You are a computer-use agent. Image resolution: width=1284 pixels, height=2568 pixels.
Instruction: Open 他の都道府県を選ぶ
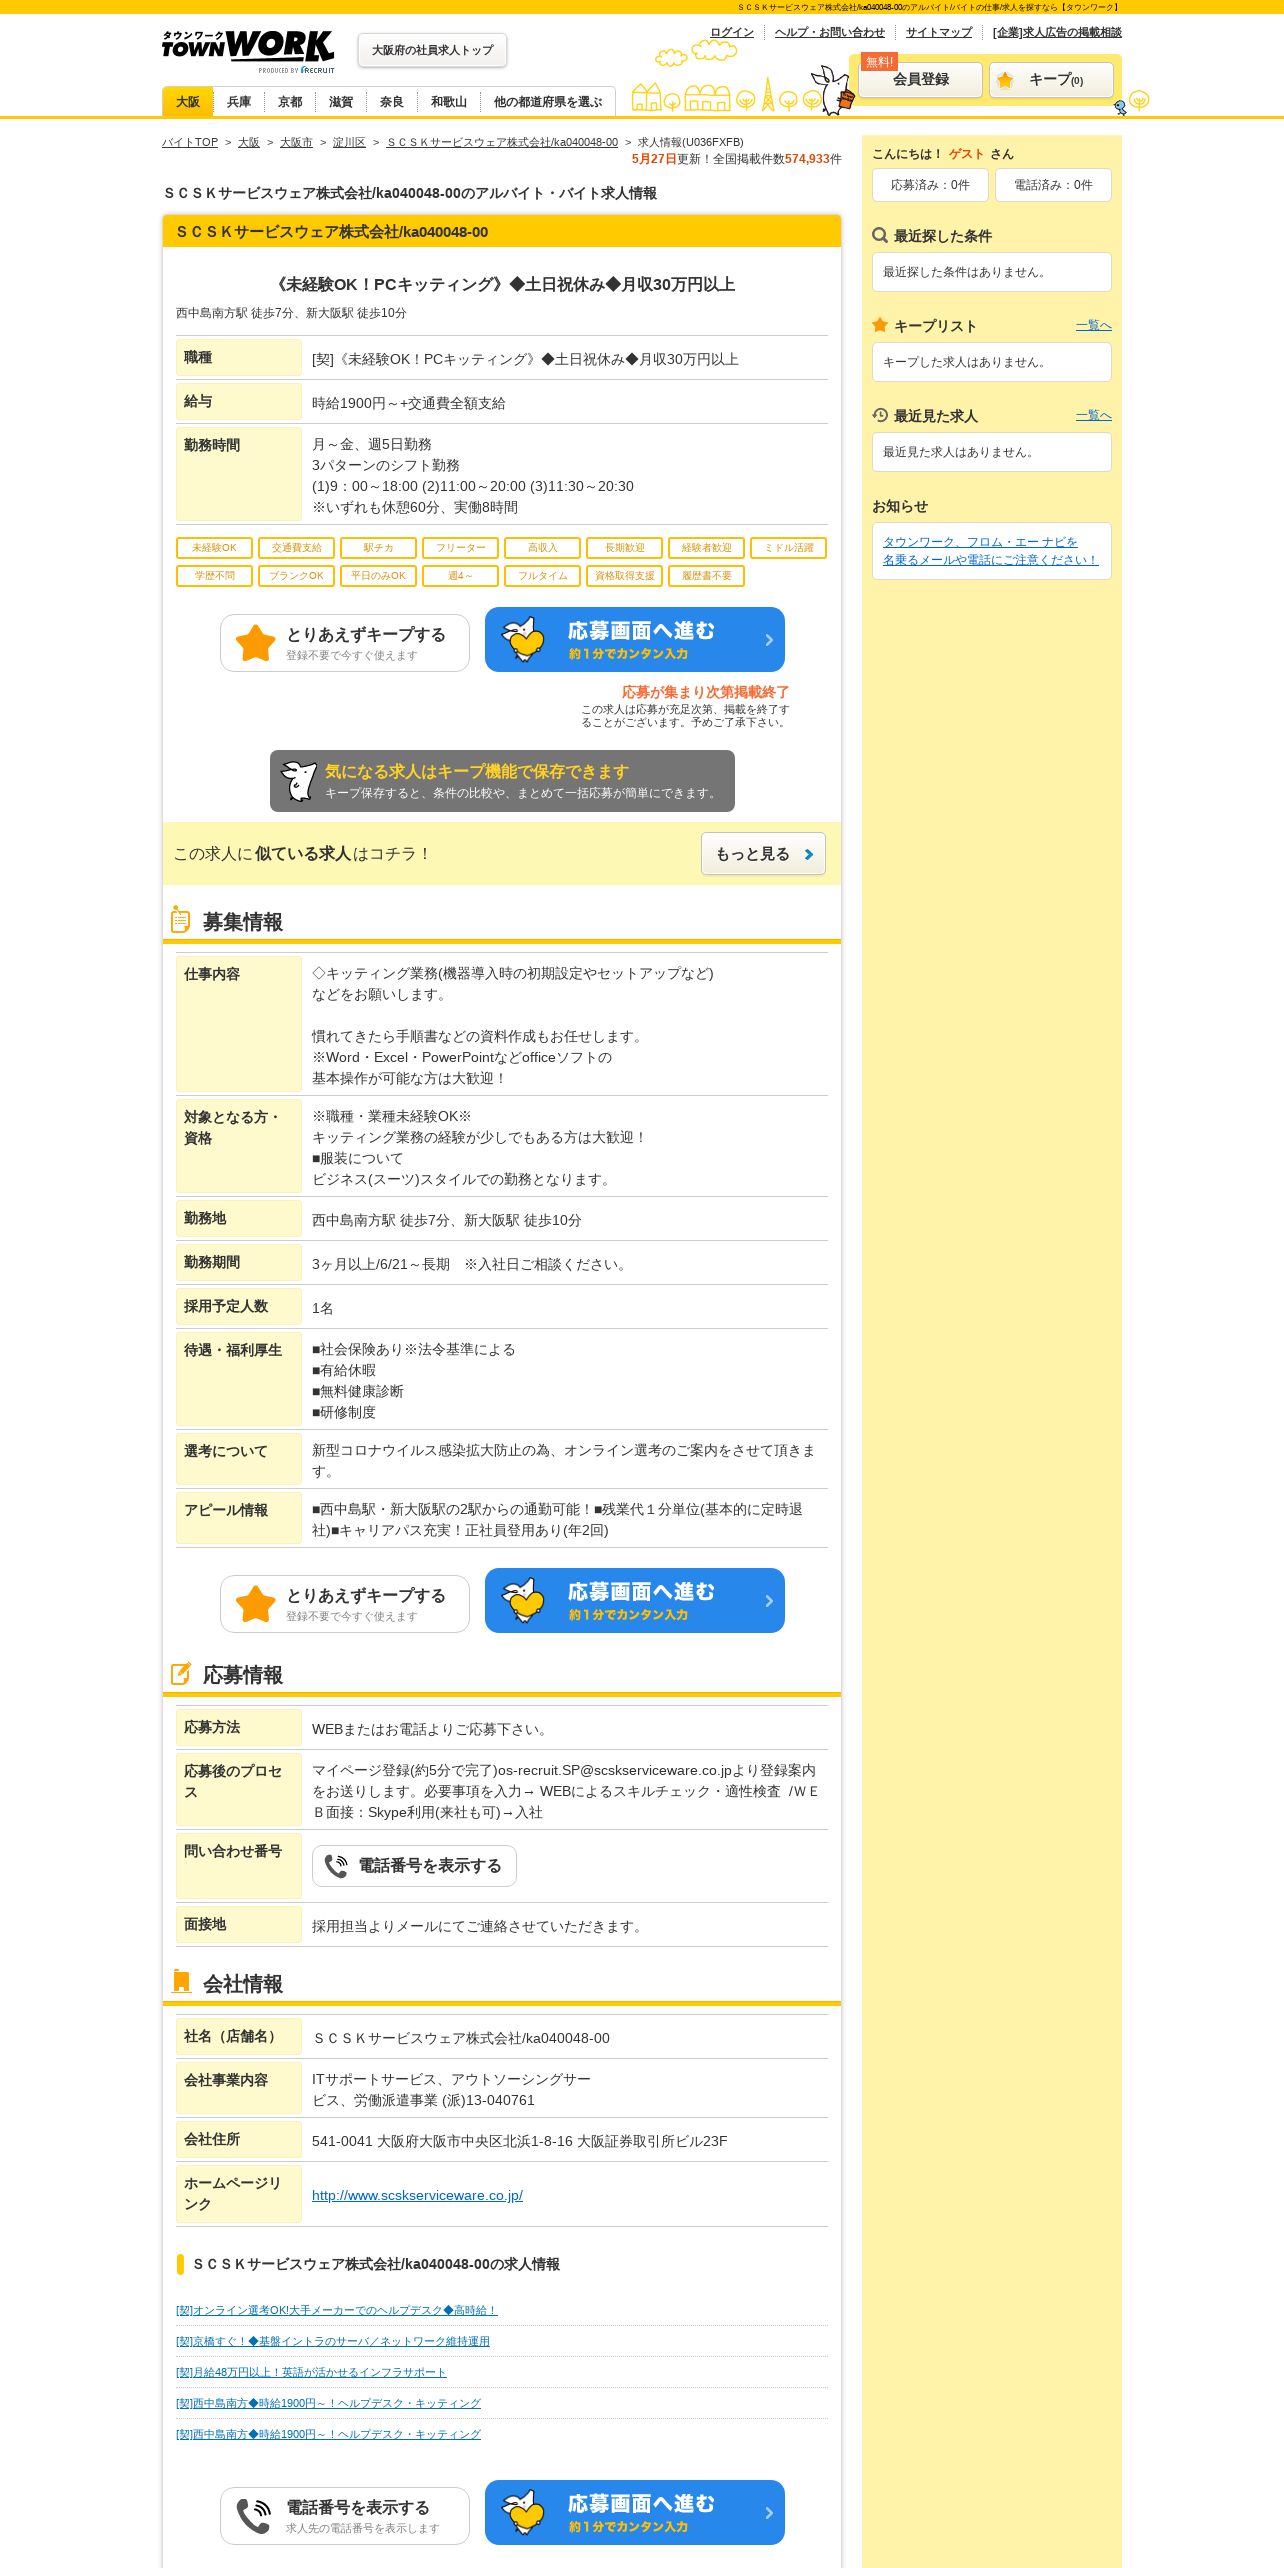click(x=548, y=102)
